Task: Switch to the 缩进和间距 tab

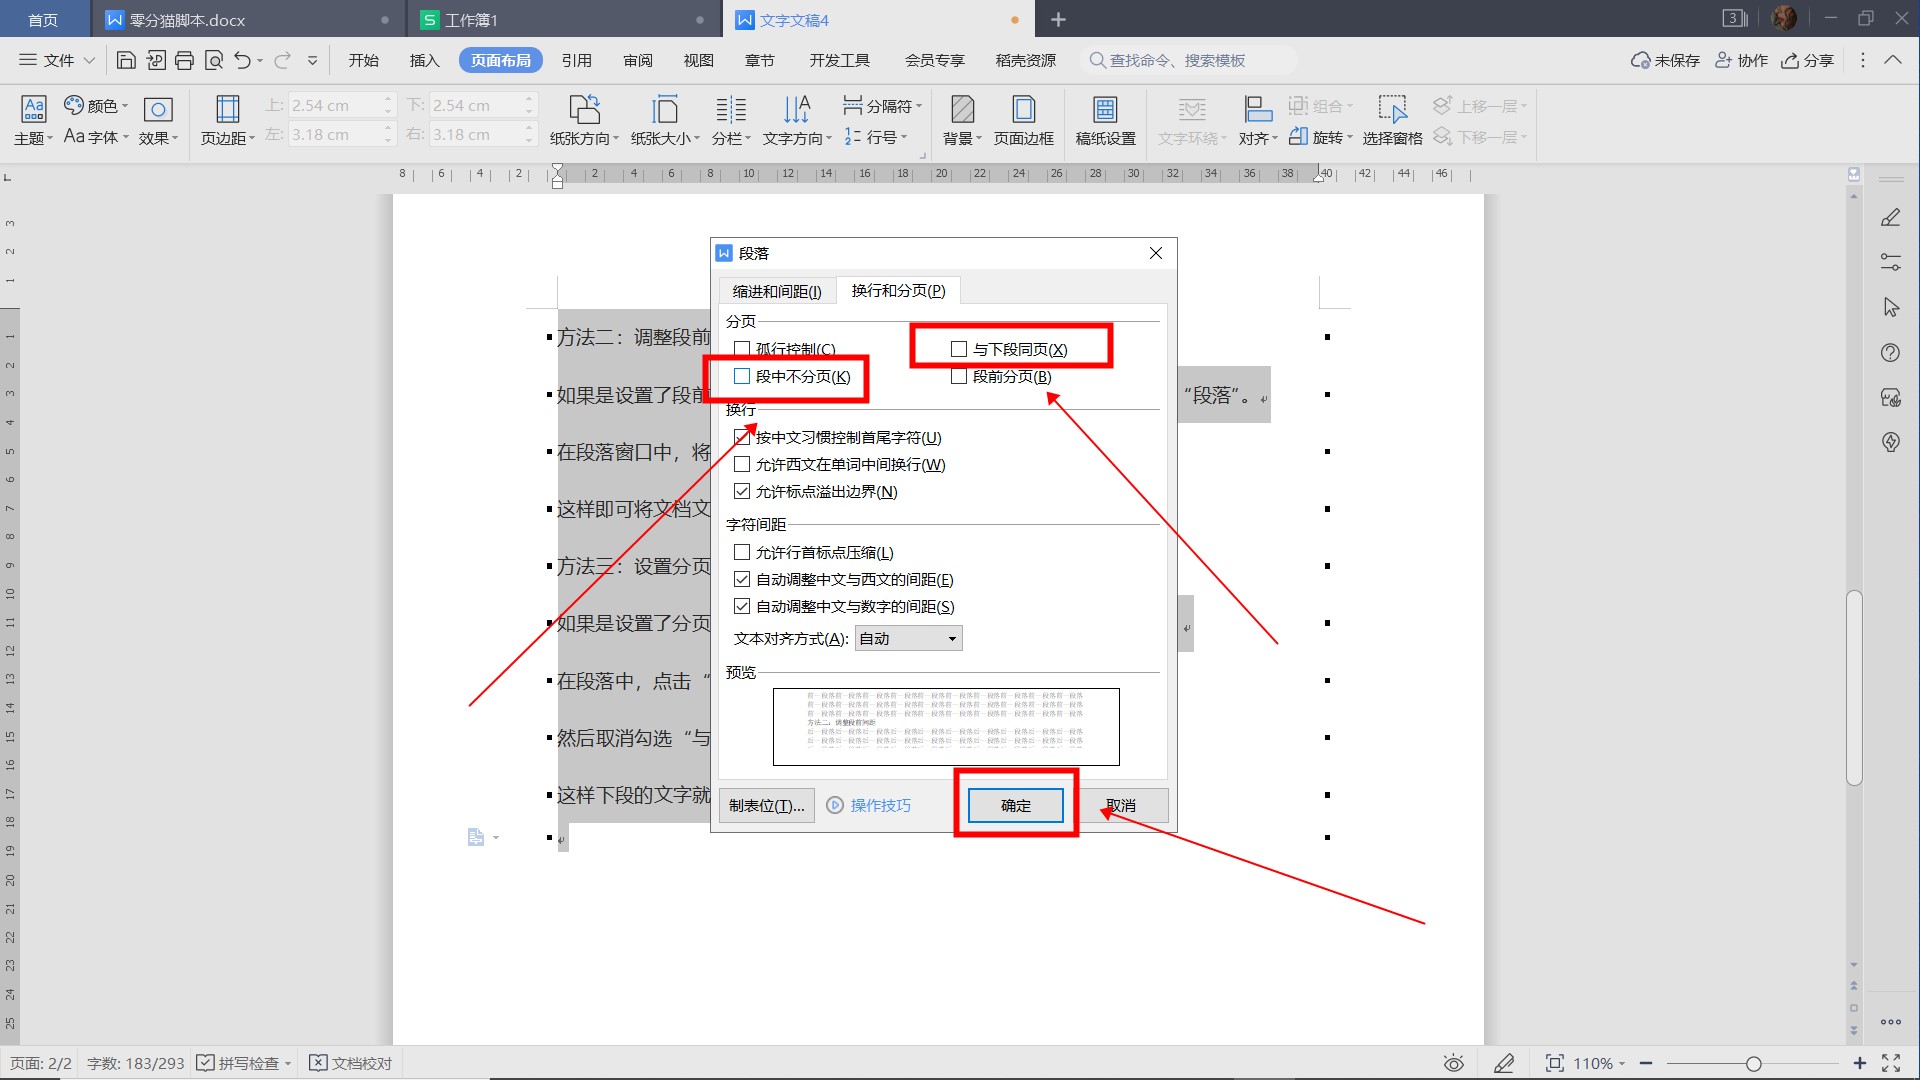Action: coord(777,292)
